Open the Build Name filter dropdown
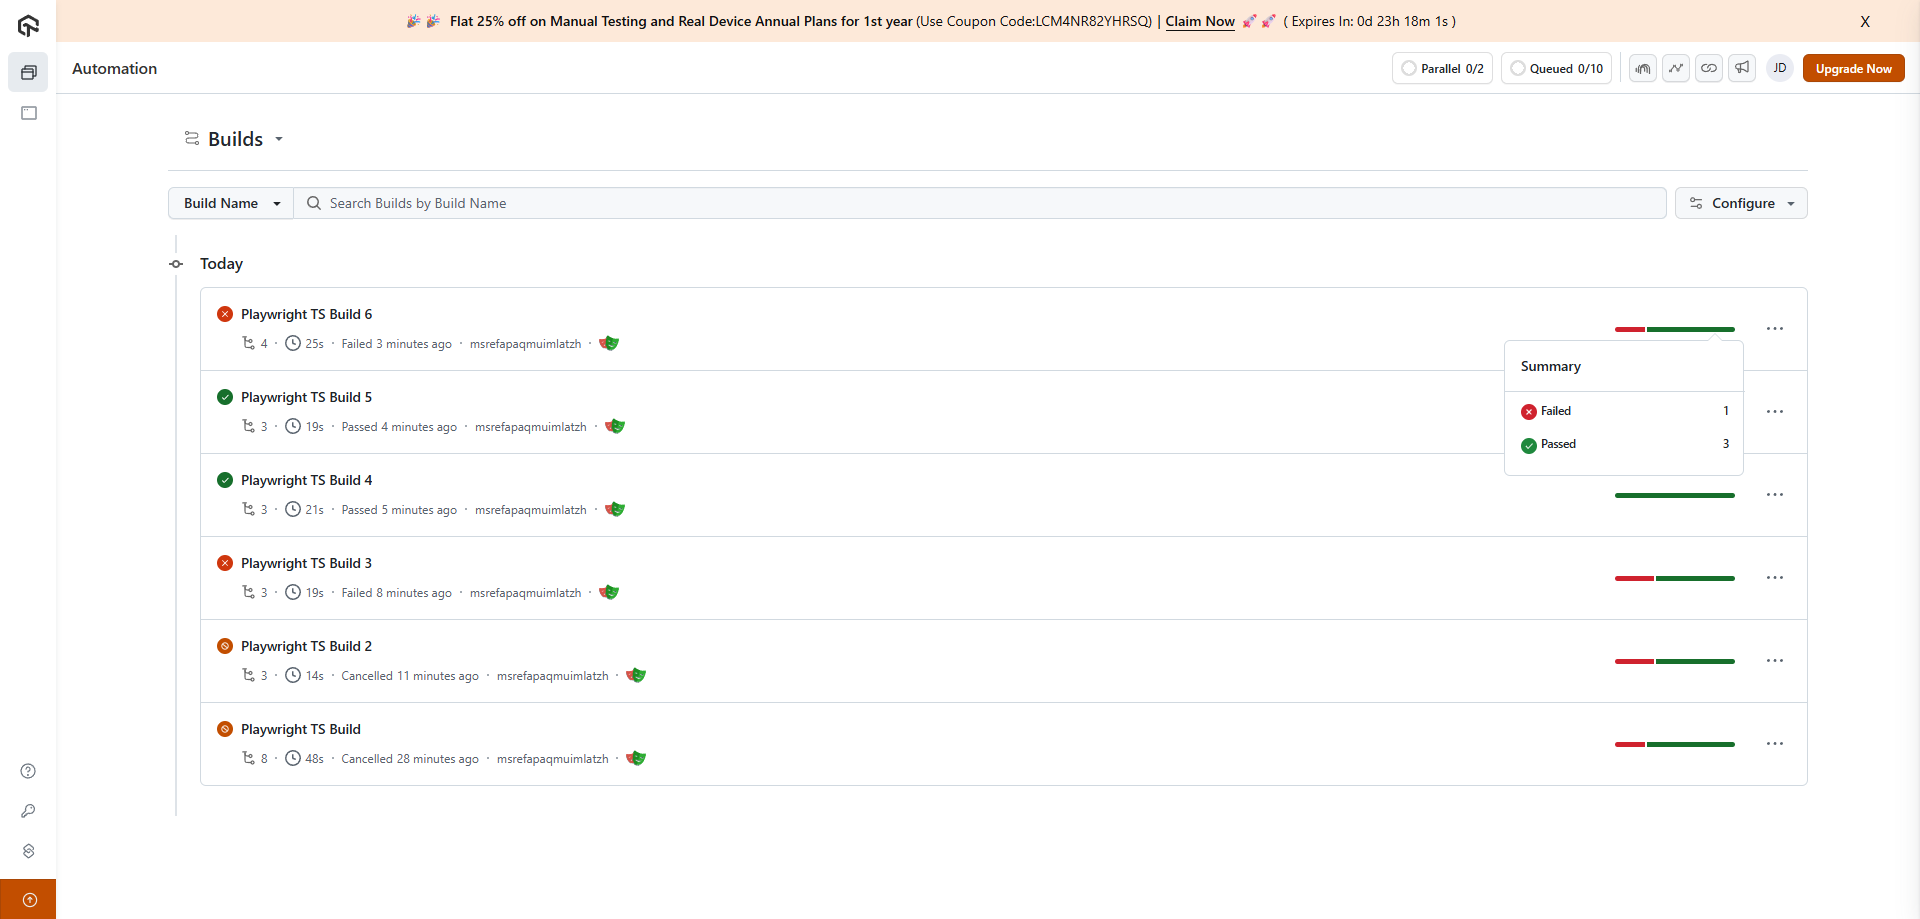1920x919 pixels. 231,203
